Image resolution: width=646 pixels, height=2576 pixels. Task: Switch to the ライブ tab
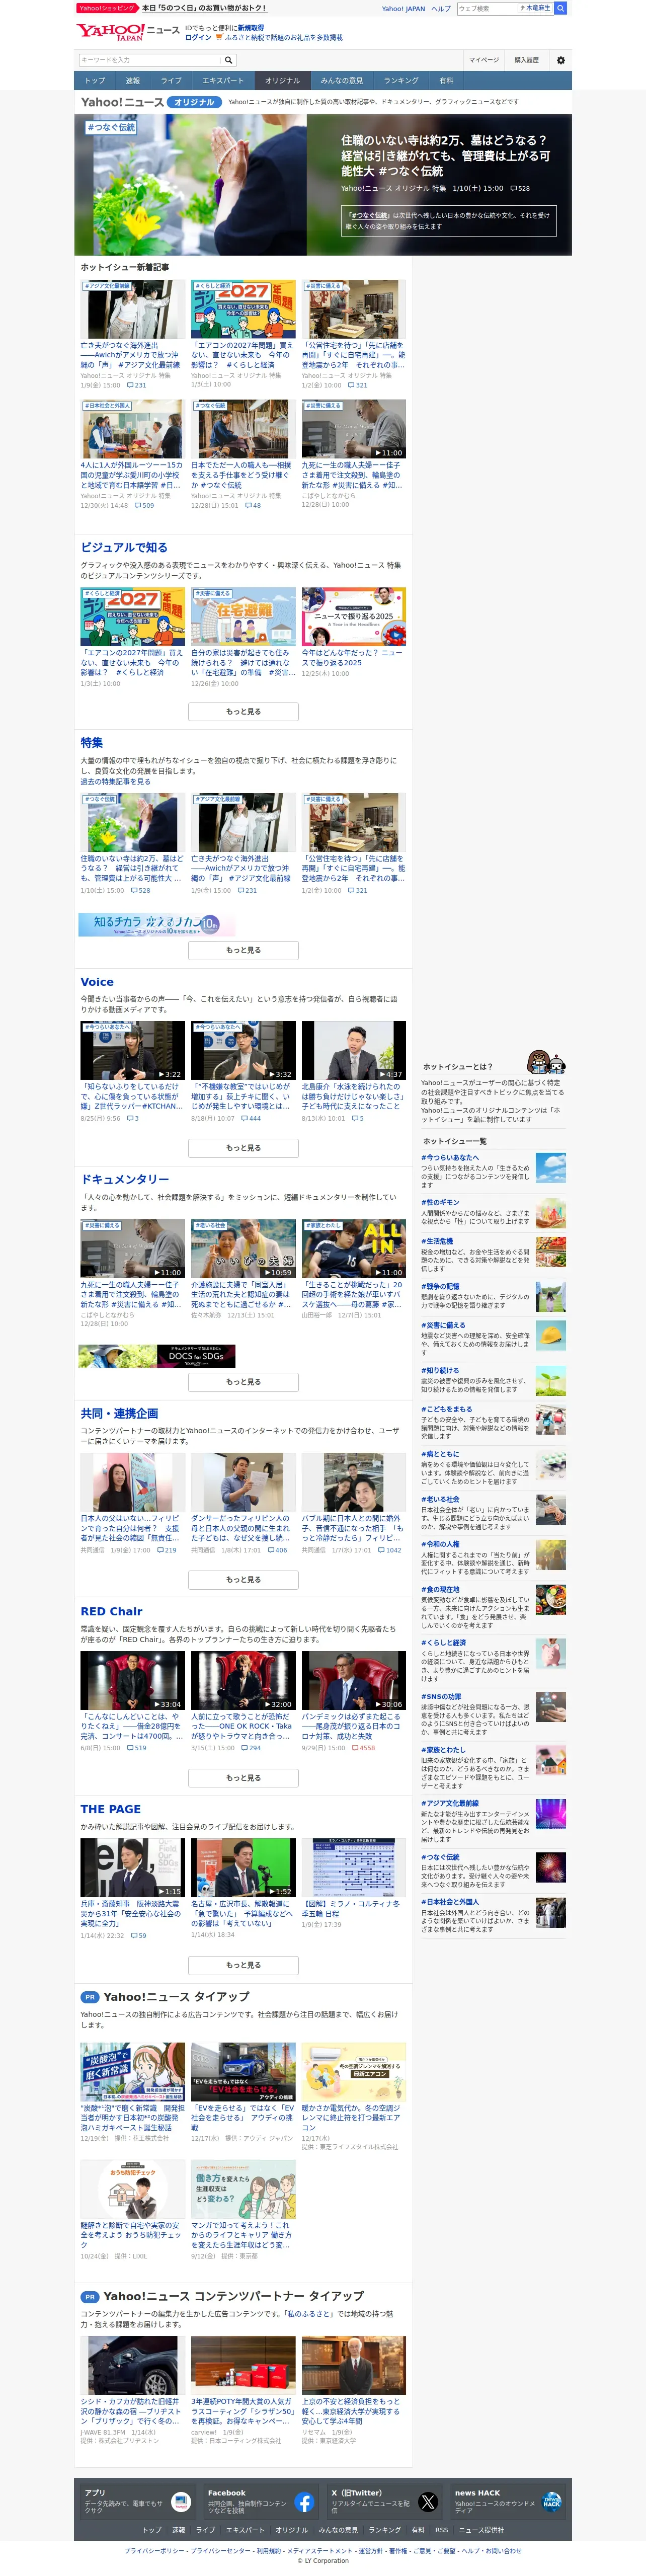(x=172, y=80)
